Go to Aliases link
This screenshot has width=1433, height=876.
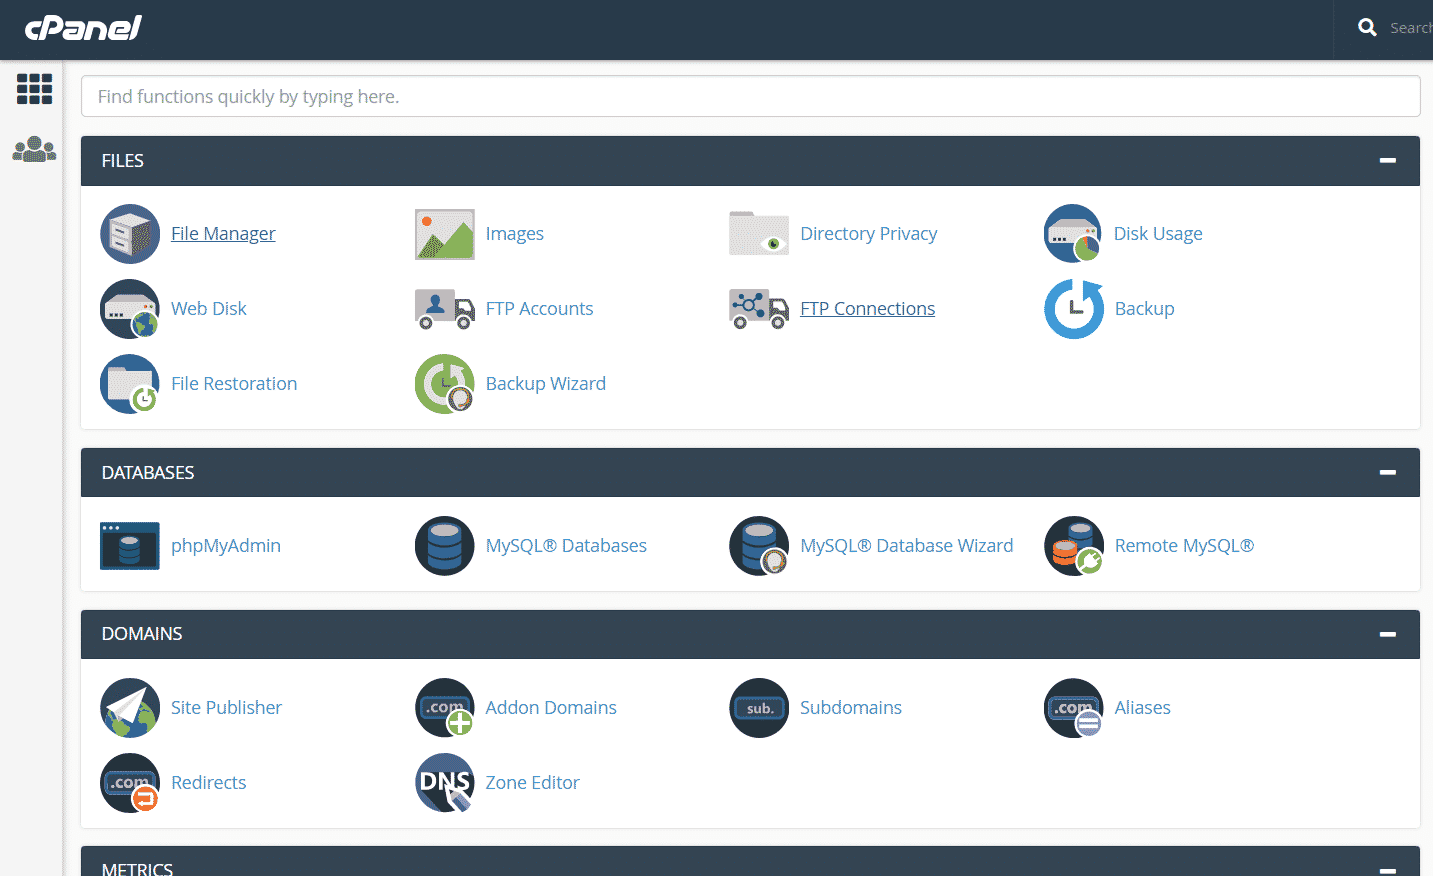click(x=1143, y=708)
